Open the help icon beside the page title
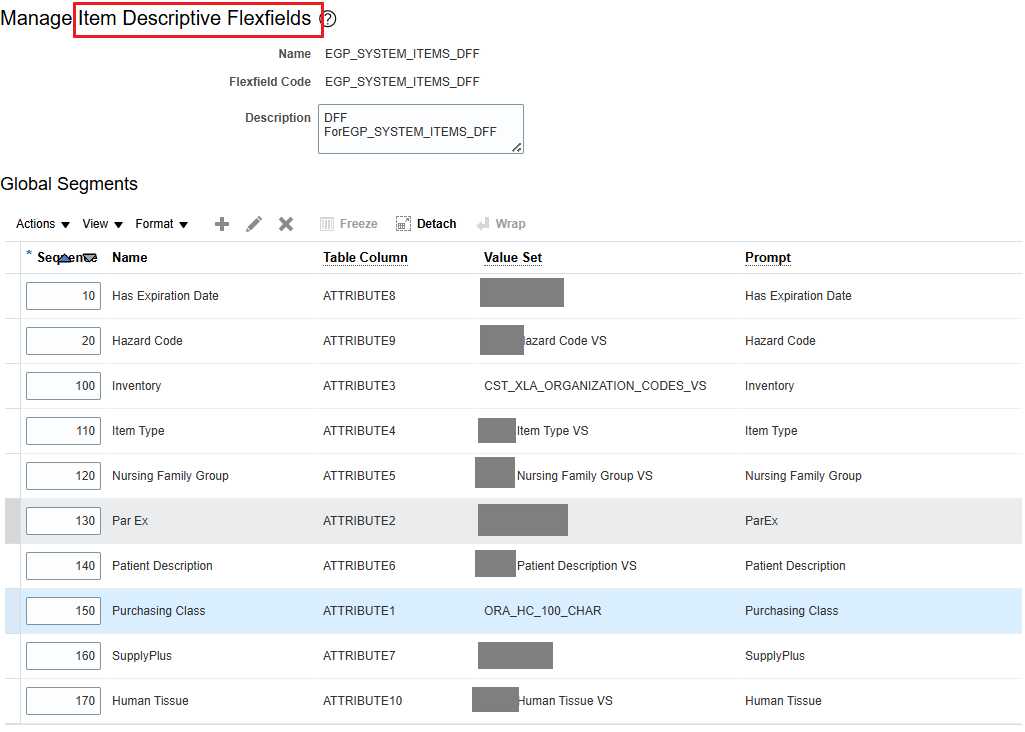 click(x=329, y=19)
